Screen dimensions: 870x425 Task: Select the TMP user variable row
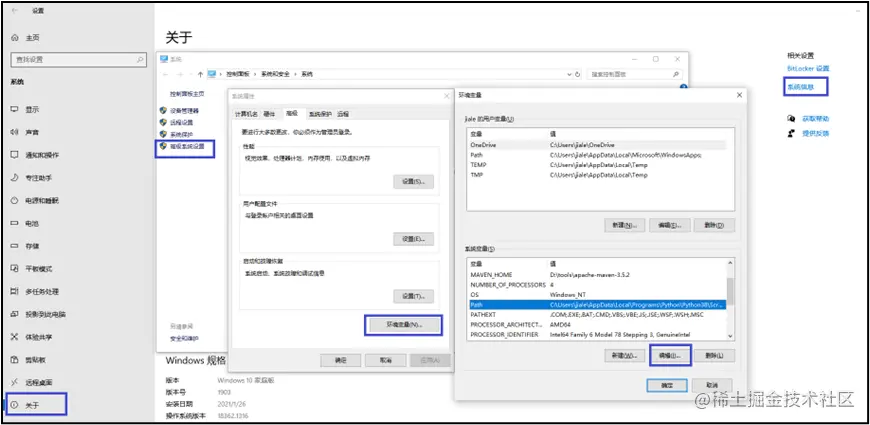[597, 175]
